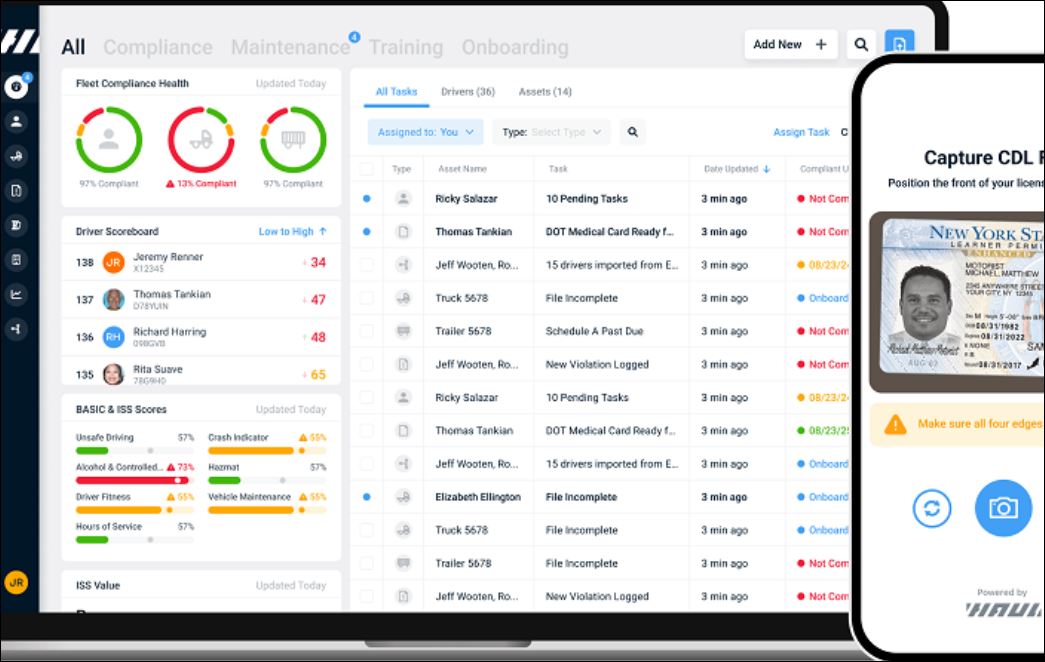Expand the Assigned to: You dropdown
This screenshot has width=1045, height=662.
(425, 132)
